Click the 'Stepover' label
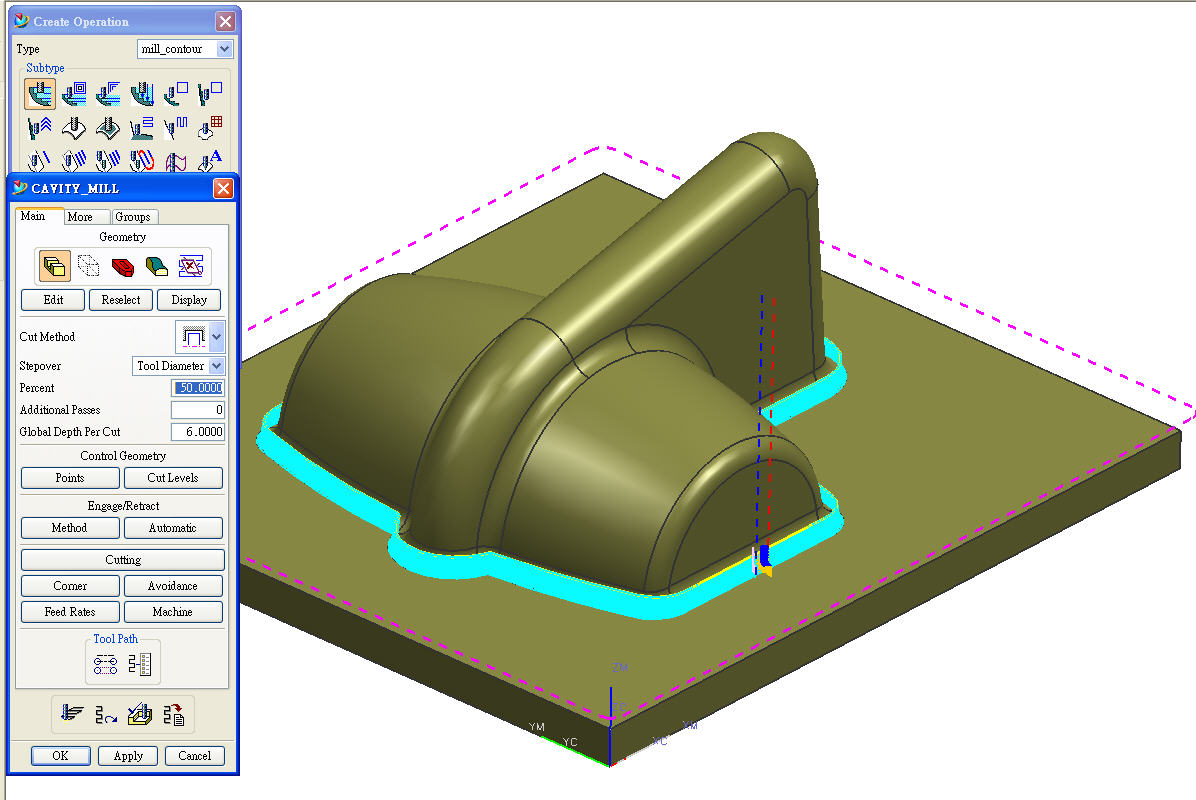Screen dimensions: 1196x800 (x=40, y=366)
